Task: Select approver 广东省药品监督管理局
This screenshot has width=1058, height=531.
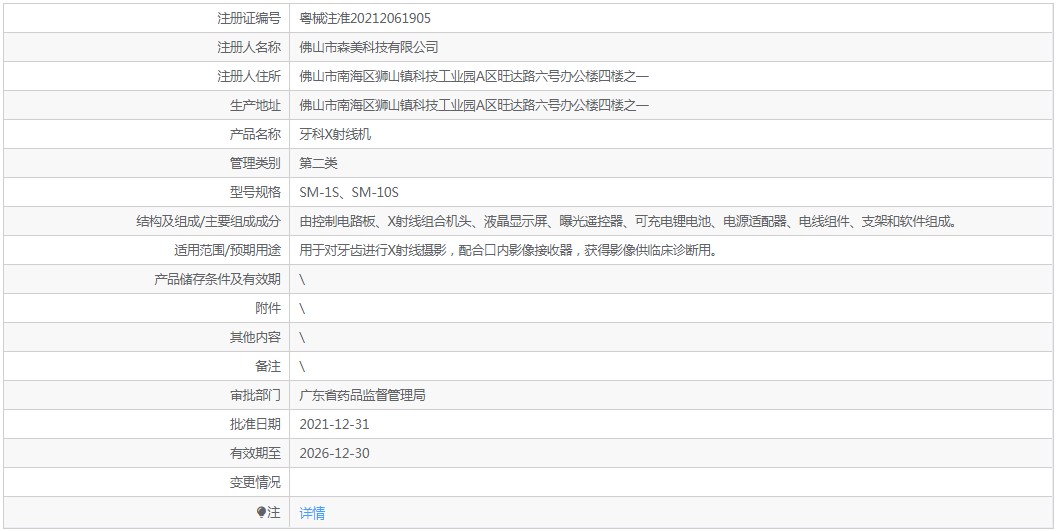Action: [x=362, y=395]
